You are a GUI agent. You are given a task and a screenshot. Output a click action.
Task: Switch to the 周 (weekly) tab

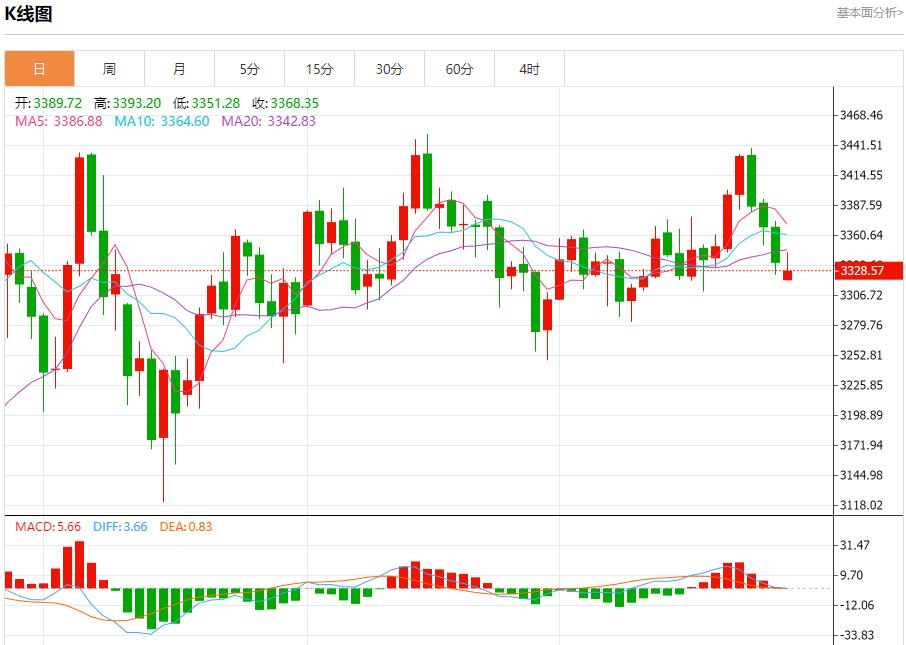pyautogui.click(x=109, y=69)
